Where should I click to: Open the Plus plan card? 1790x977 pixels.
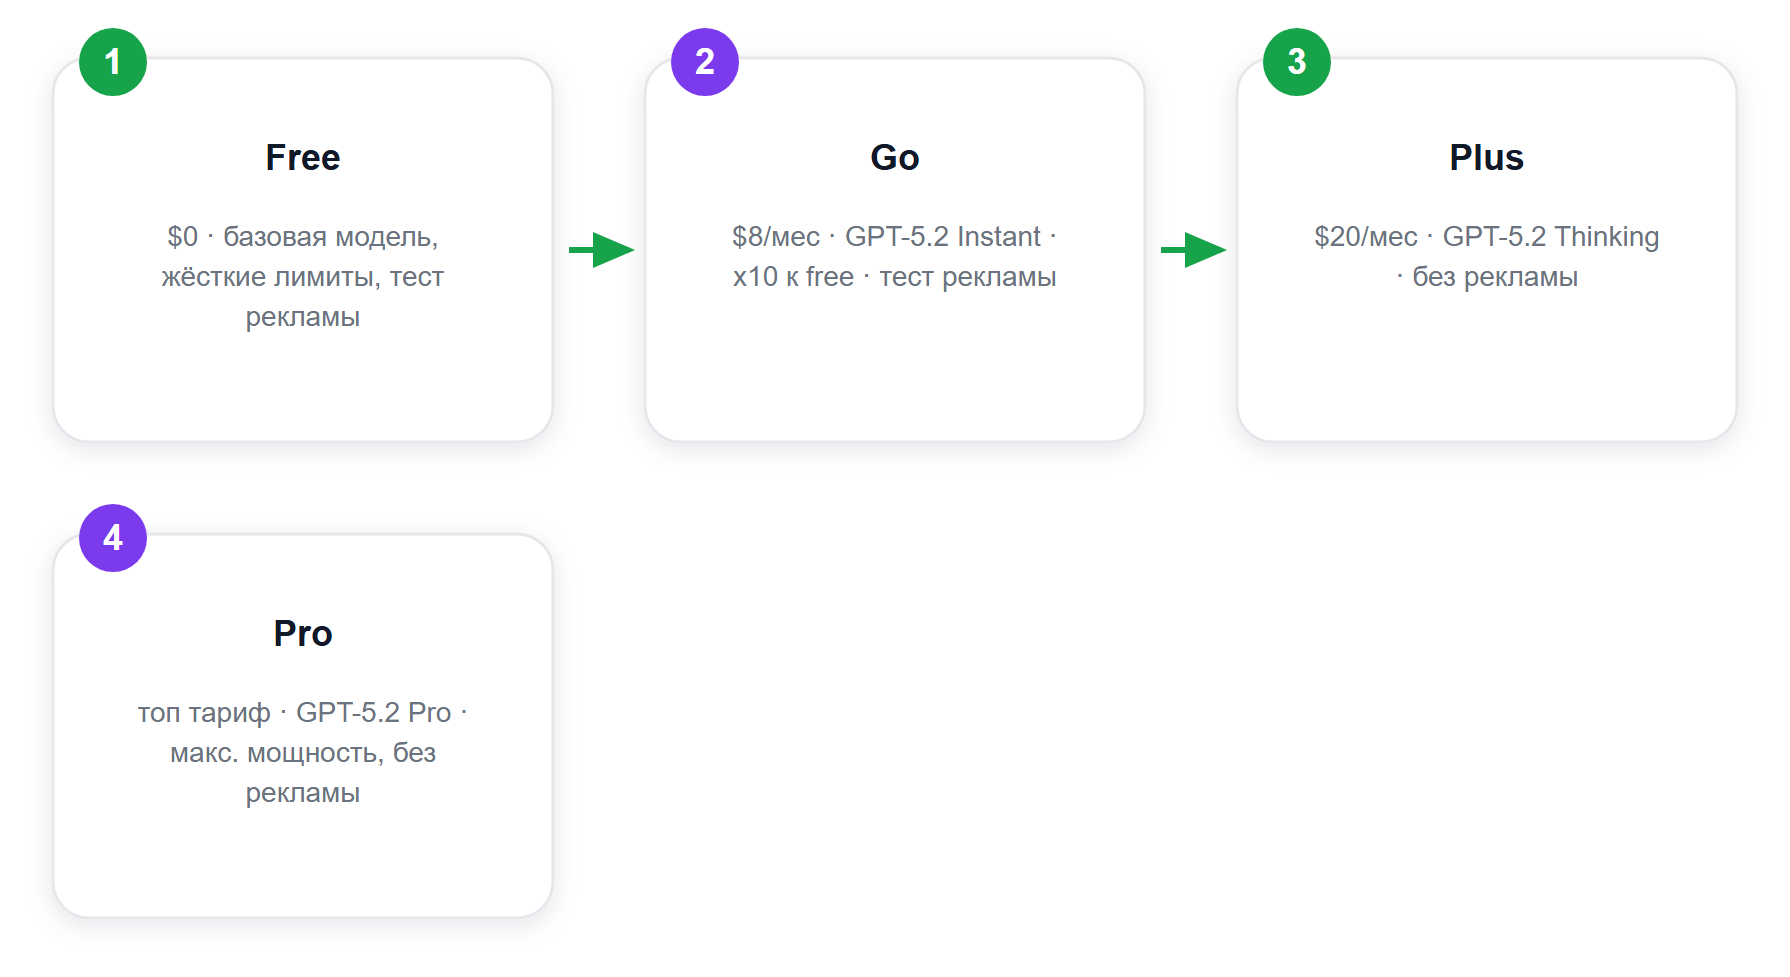tap(1487, 250)
